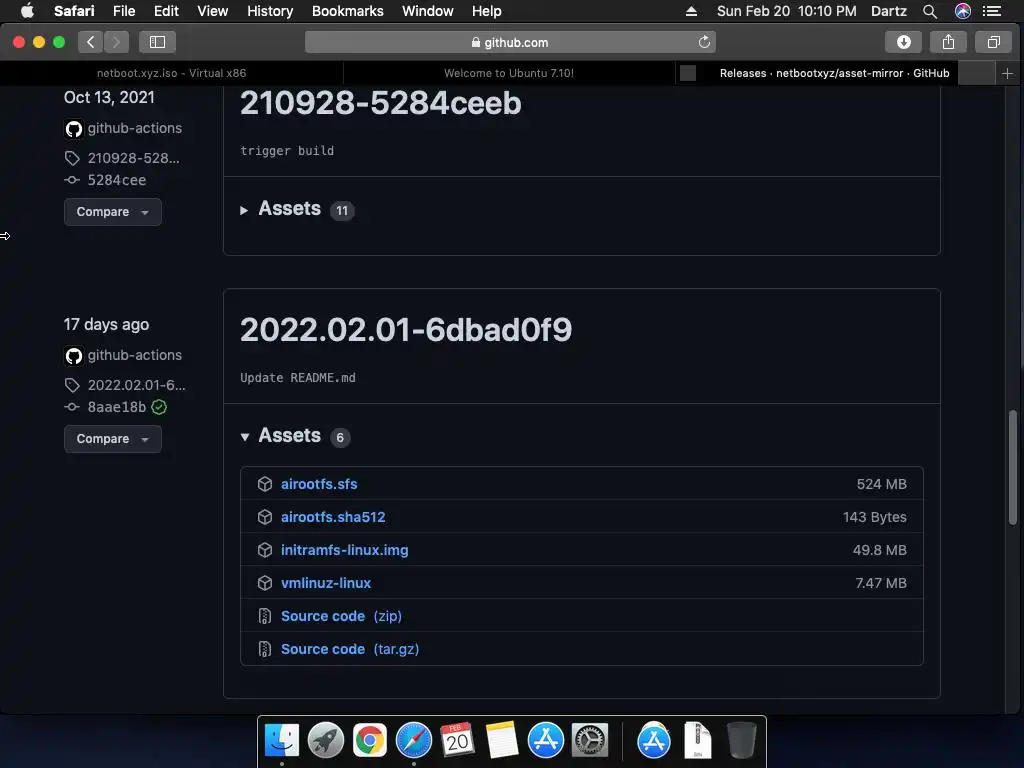Expand the Assets 11 section
1024x768 pixels.
pyautogui.click(x=296, y=209)
